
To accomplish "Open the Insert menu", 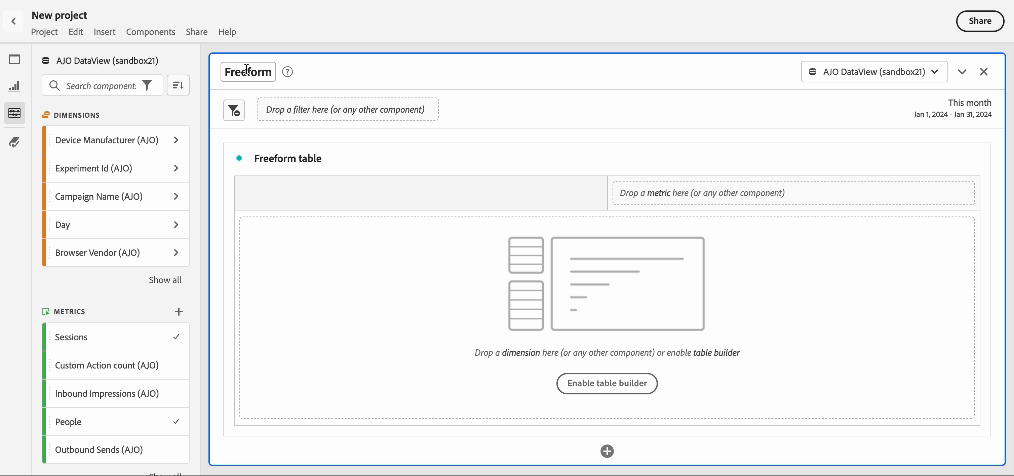I will (105, 32).
